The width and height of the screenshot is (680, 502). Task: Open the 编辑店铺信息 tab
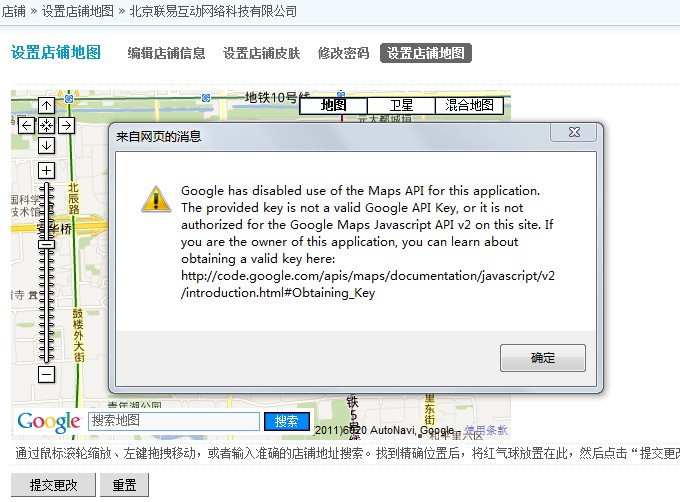pos(166,53)
